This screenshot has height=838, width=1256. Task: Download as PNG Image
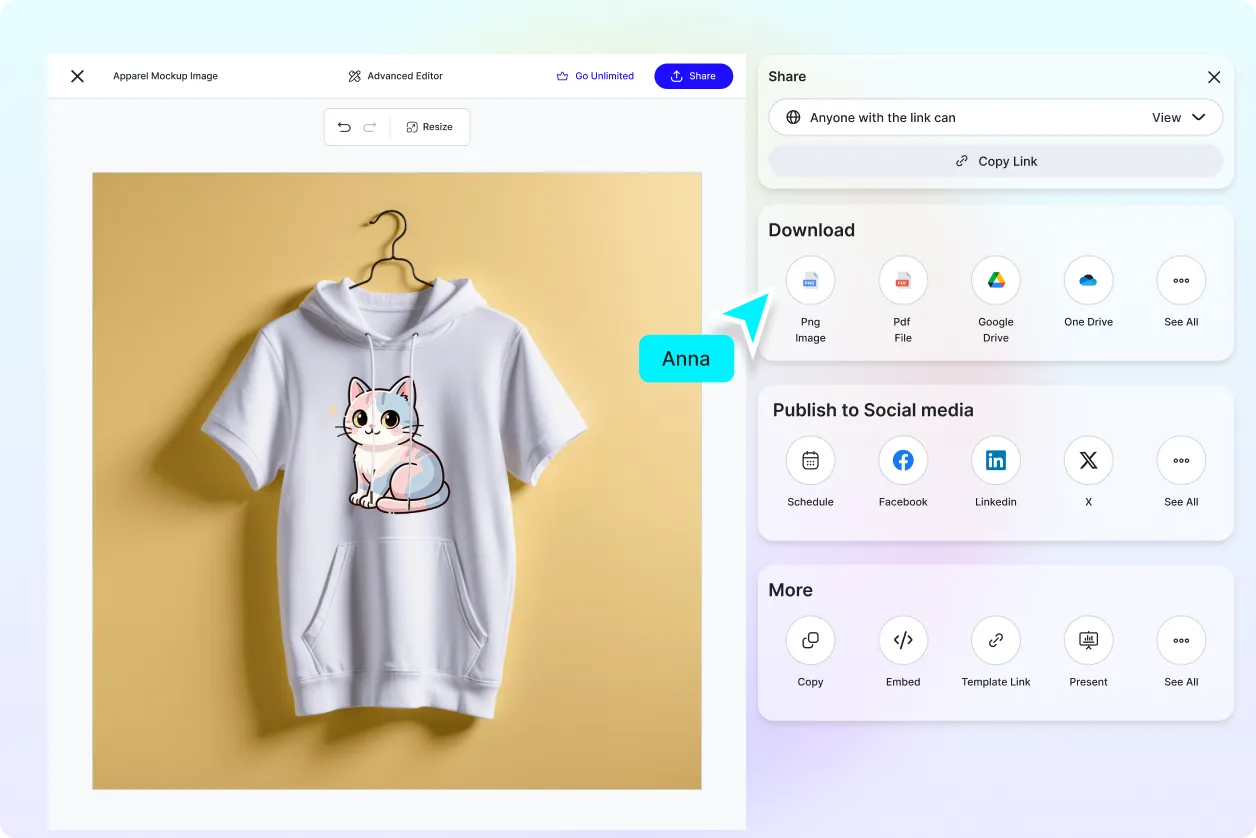point(810,280)
